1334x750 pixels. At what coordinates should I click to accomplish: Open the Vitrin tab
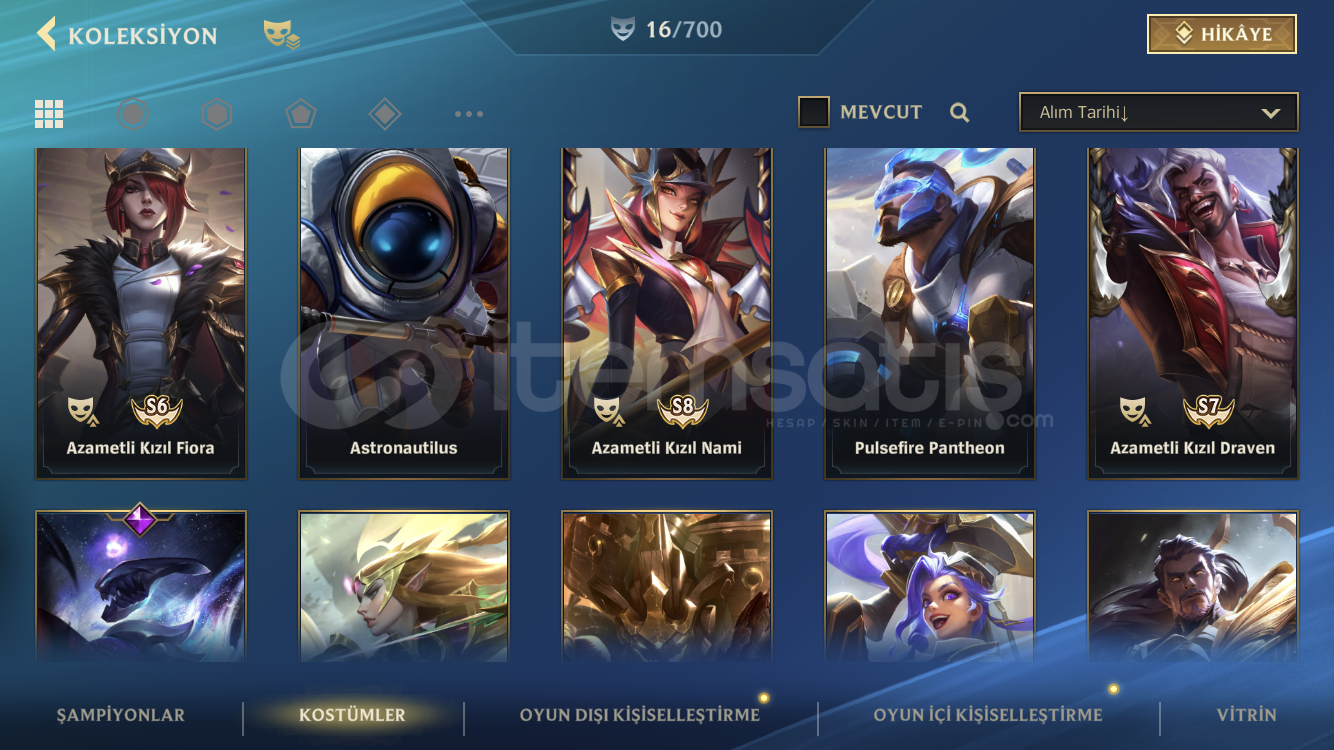[1247, 715]
